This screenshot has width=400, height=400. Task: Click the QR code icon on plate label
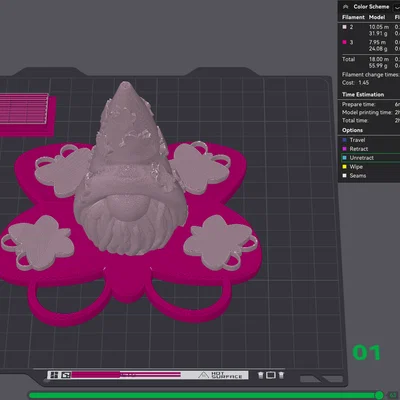pyautogui.click(x=55, y=375)
